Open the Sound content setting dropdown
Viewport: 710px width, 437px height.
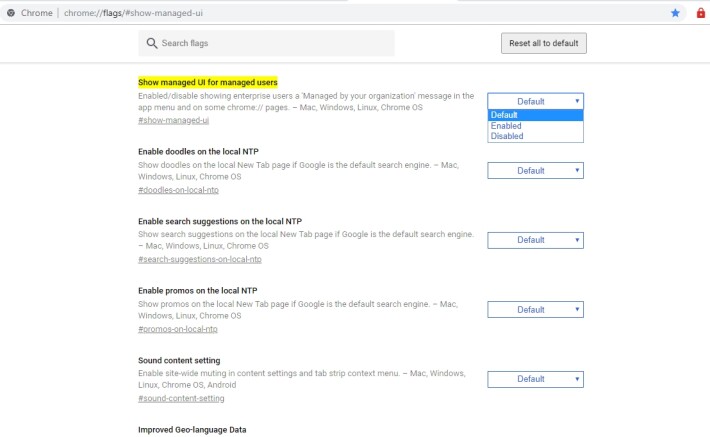[535, 379]
